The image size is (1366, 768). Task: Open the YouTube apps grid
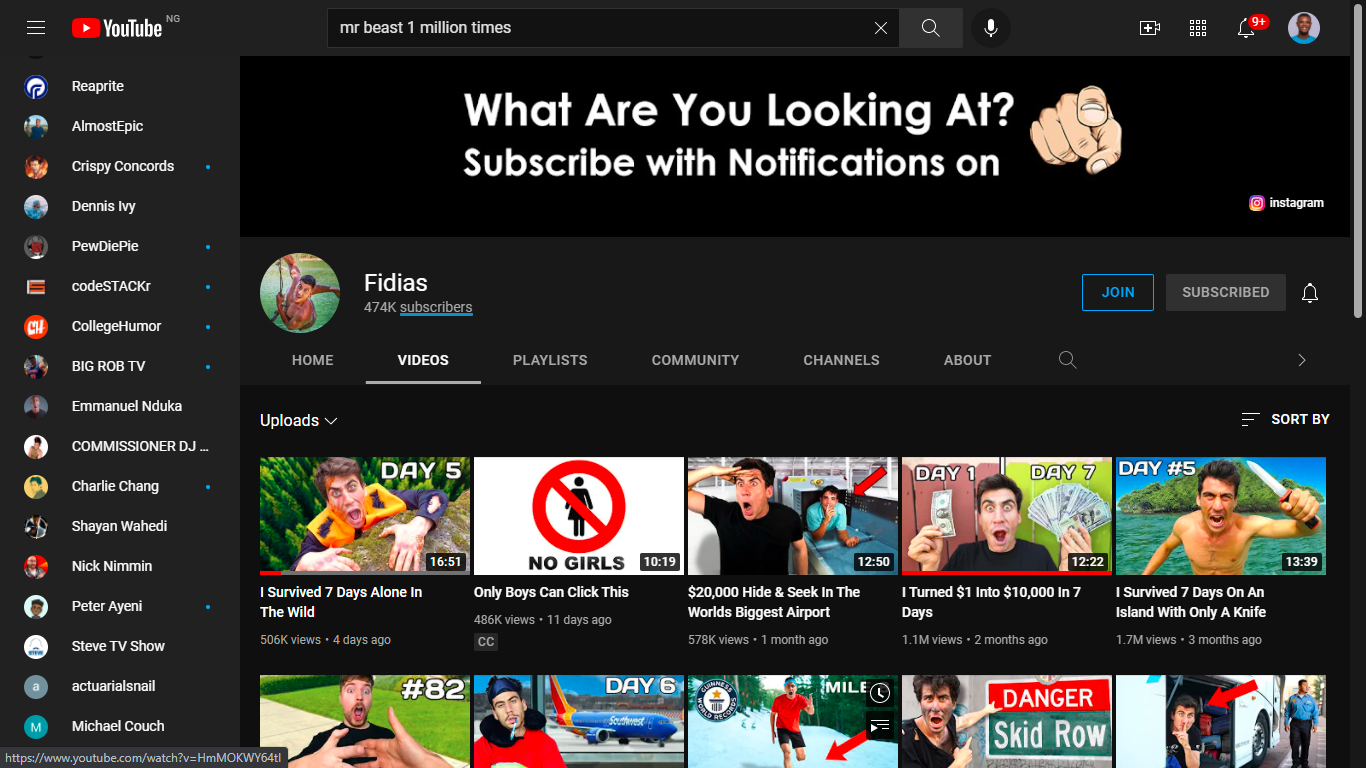[1198, 28]
